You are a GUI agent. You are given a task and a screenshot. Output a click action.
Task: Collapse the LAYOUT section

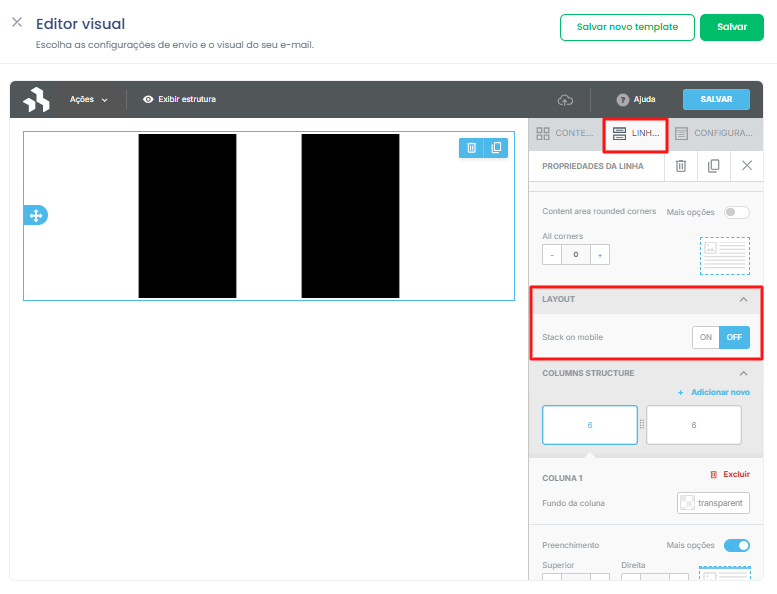pyautogui.click(x=743, y=299)
